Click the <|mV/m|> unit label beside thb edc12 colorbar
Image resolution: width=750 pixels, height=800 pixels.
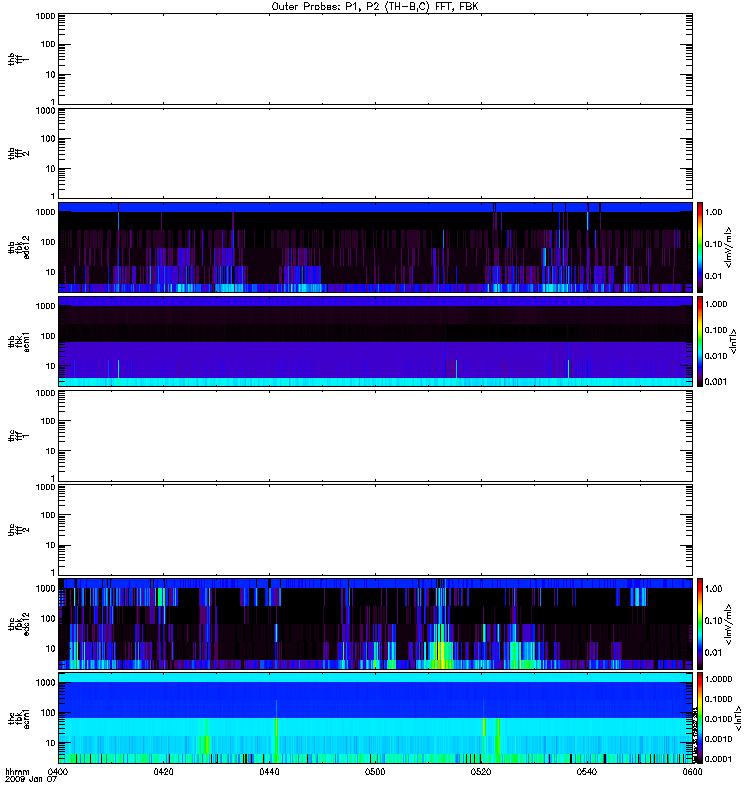point(729,247)
